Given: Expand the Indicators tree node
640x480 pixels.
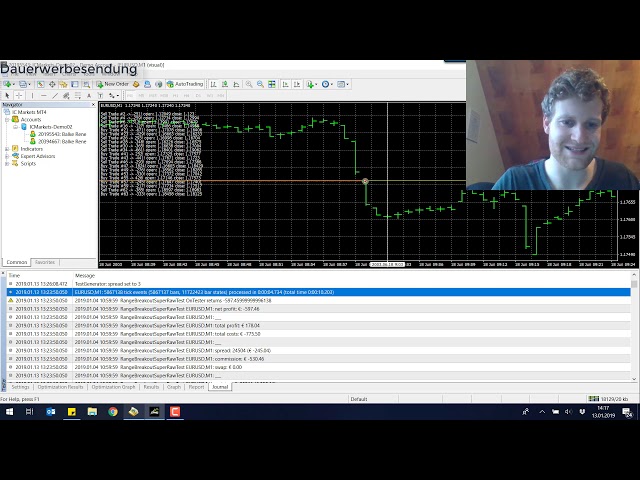Looking at the screenshot, I should [x=5, y=149].
